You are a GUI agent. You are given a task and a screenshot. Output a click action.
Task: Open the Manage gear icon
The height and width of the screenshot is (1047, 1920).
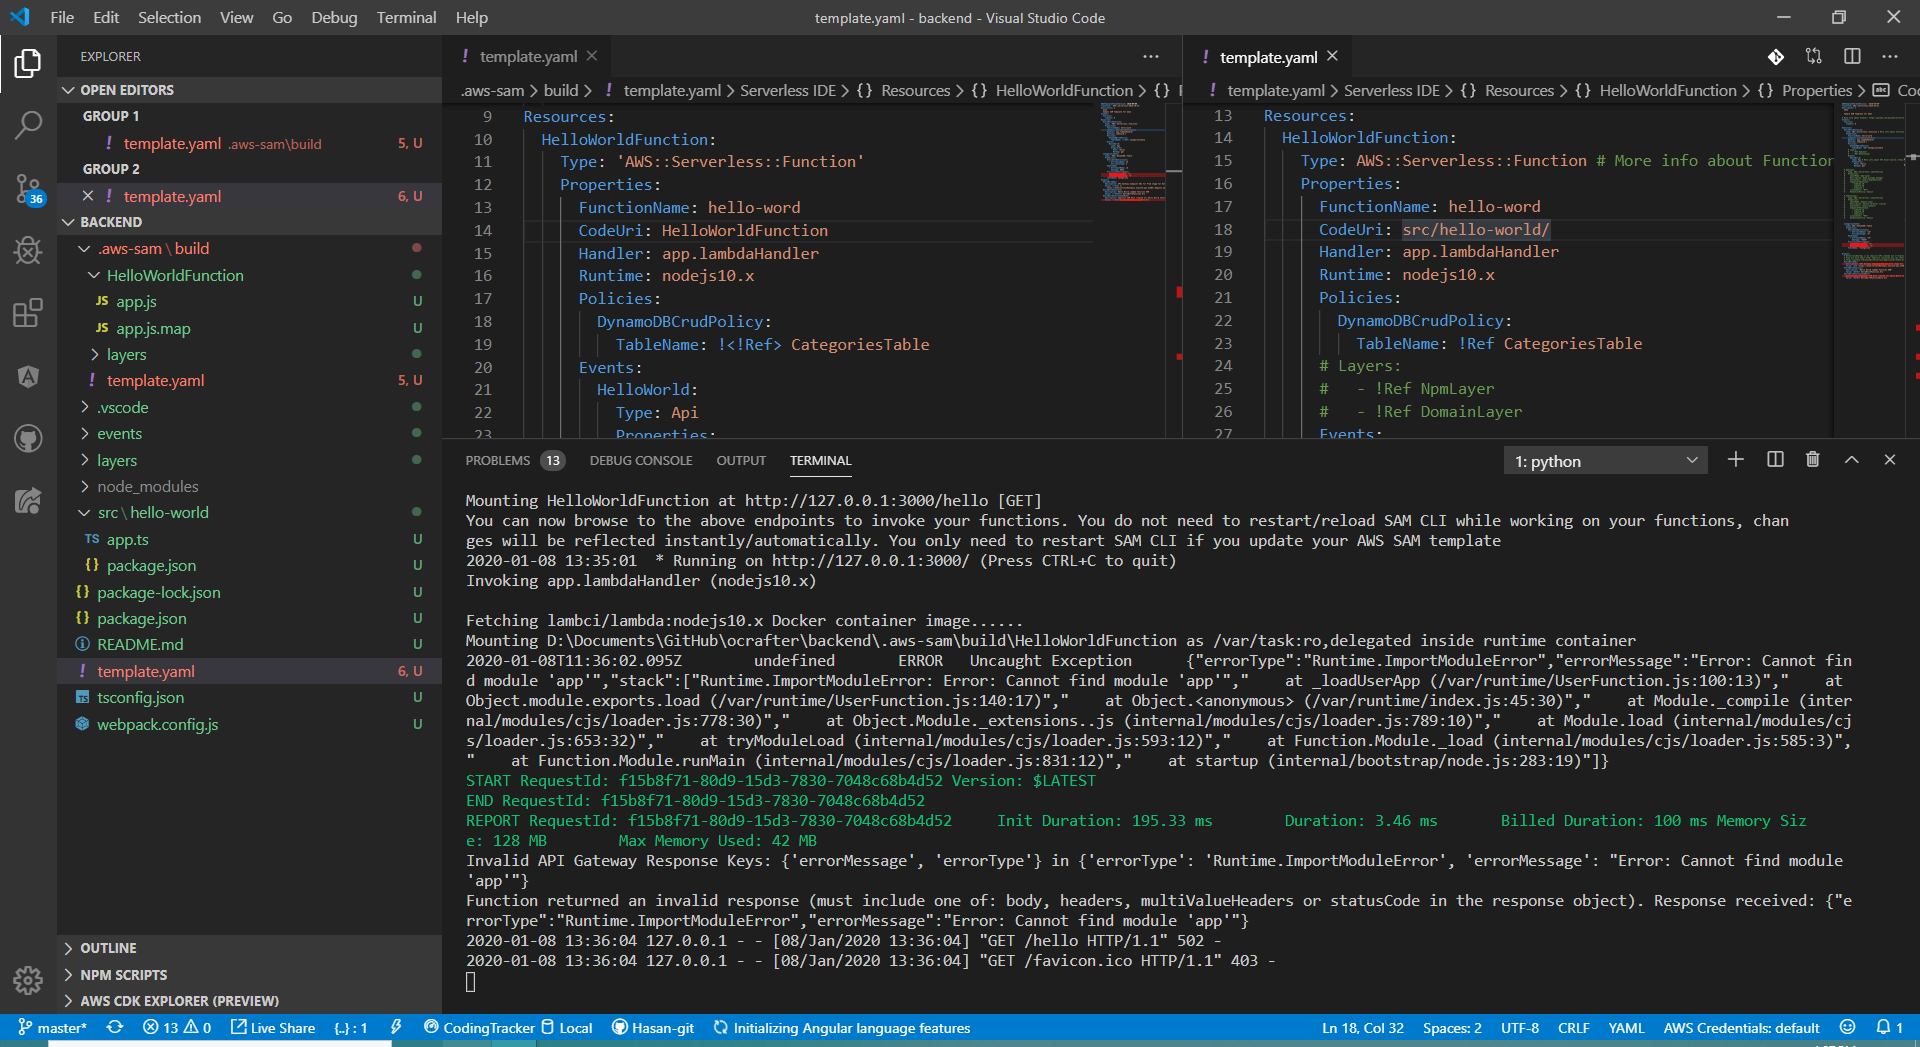(x=28, y=980)
